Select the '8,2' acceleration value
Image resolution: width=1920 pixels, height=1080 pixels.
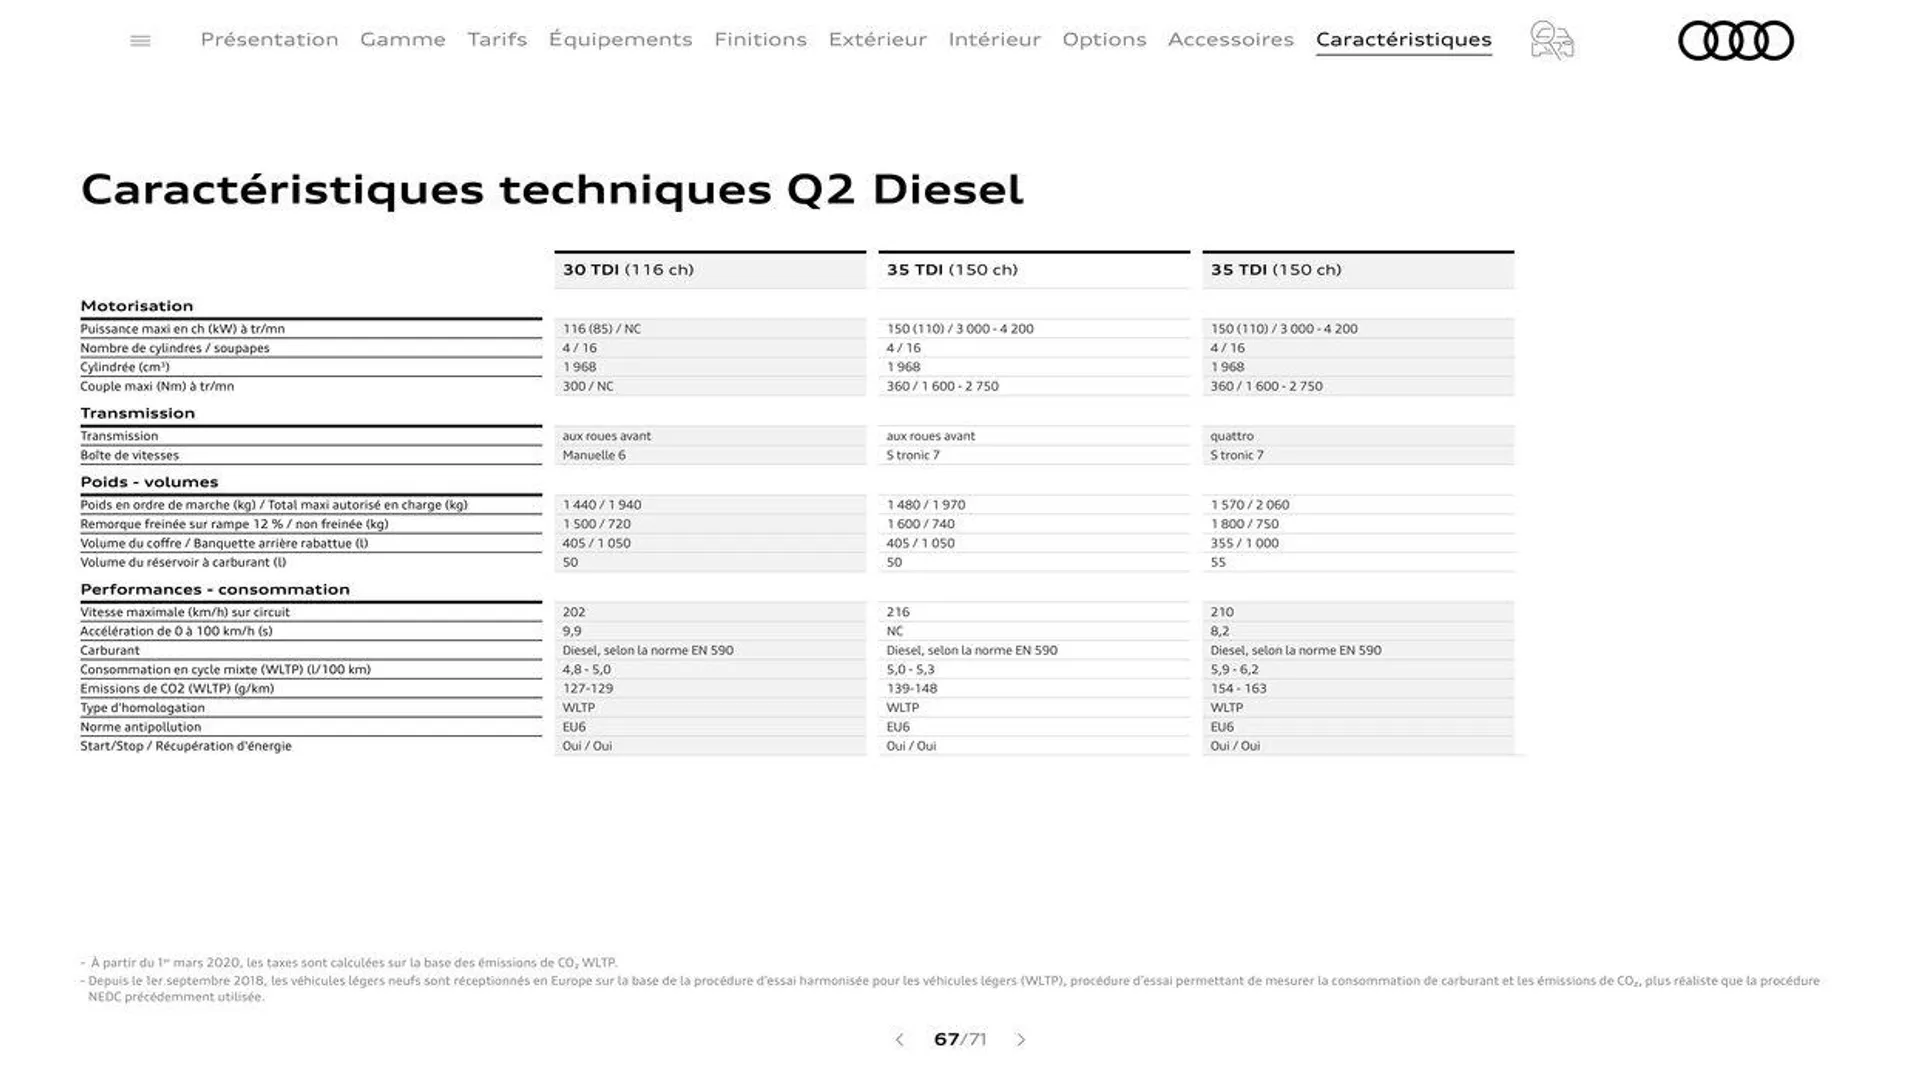(x=1220, y=631)
